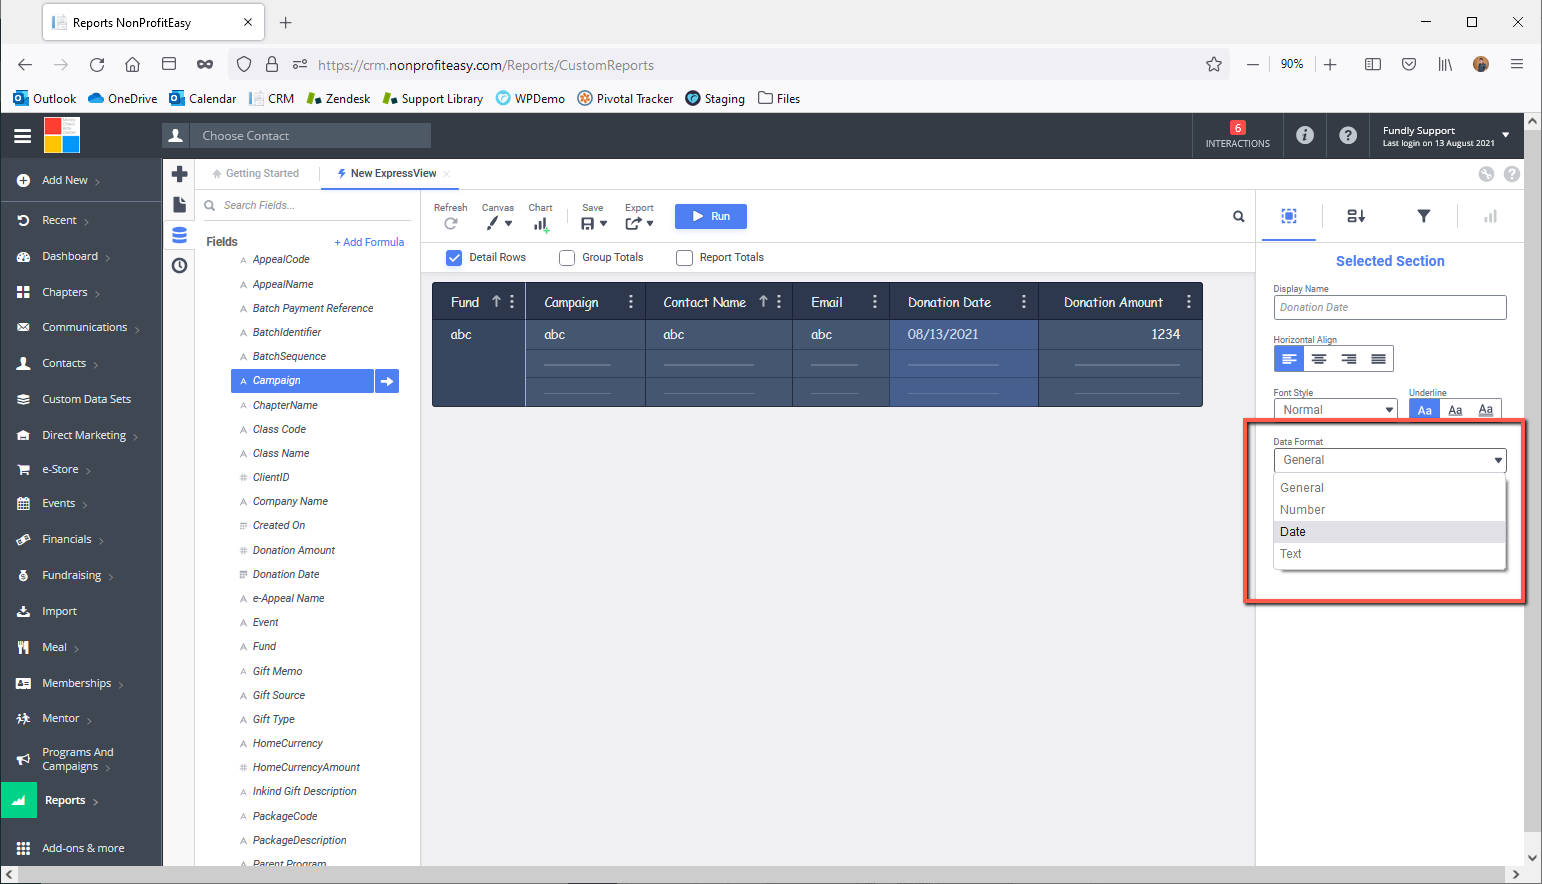The width and height of the screenshot is (1542, 884).
Task: Open Dashboard in sidebar
Action: (70, 256)
